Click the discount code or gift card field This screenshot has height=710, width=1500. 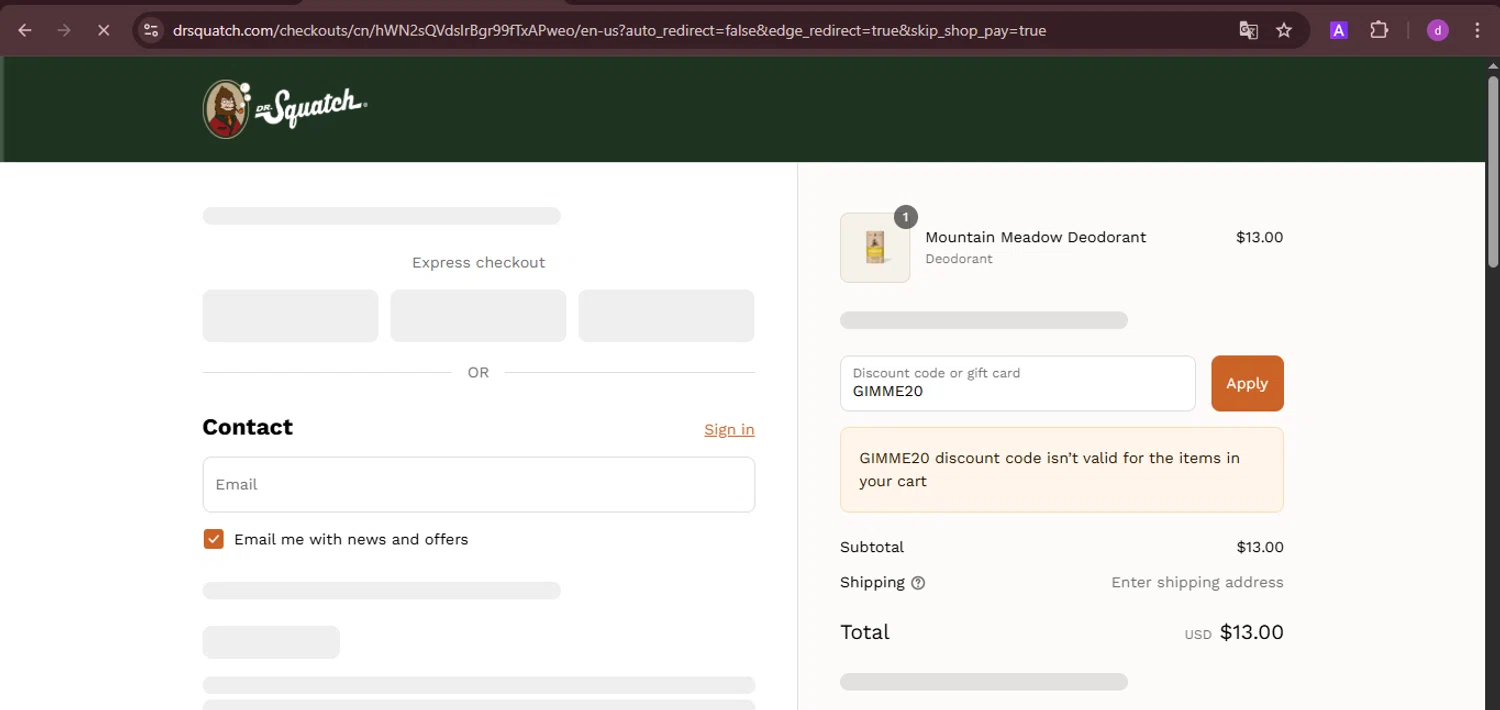(1017, 383)
